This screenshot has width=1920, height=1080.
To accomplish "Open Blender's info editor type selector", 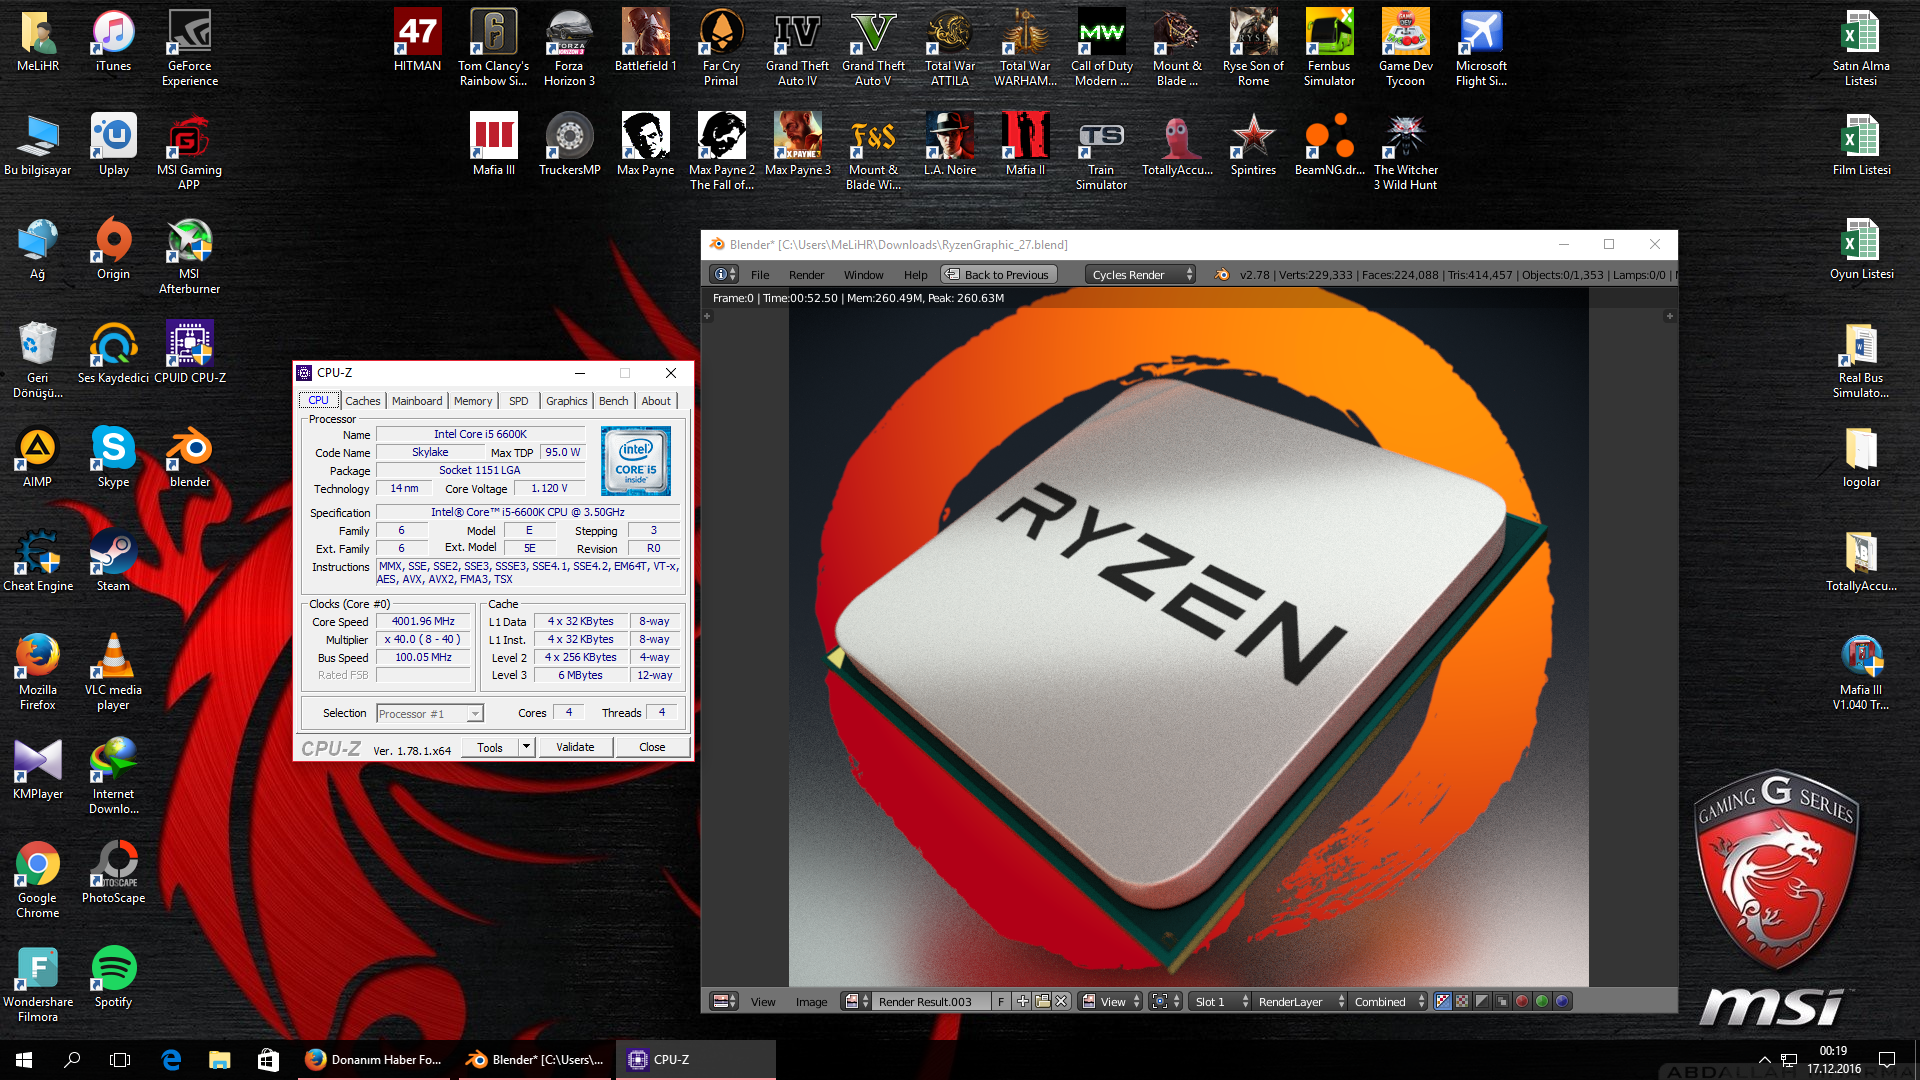I will [724, 274].
